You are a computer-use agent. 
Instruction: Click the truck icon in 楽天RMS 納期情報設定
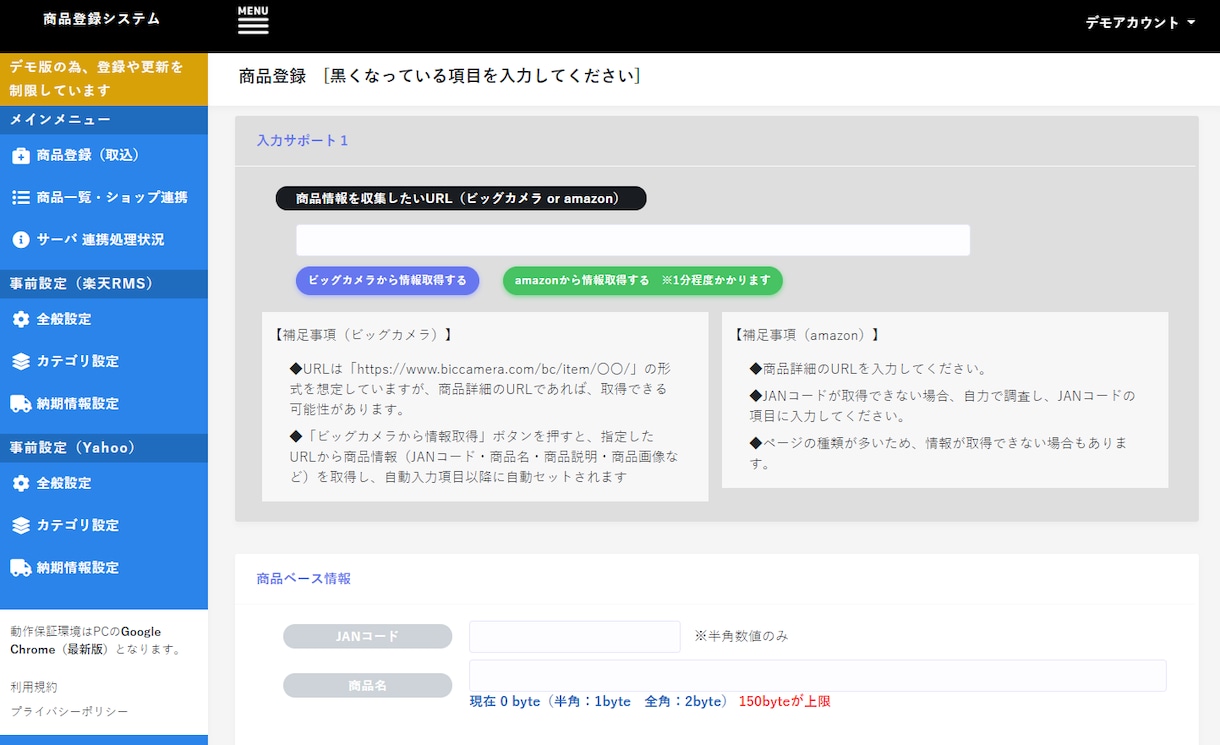21,404
